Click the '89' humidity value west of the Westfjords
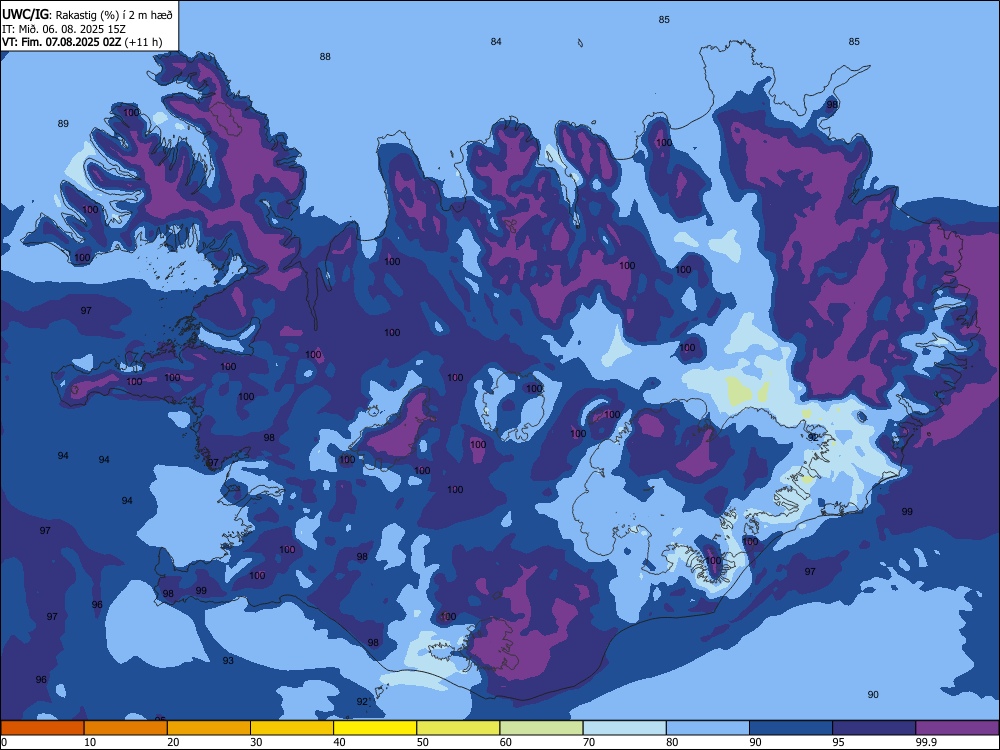The width and height of the screenshot is (1000, 750). [63, 124]
